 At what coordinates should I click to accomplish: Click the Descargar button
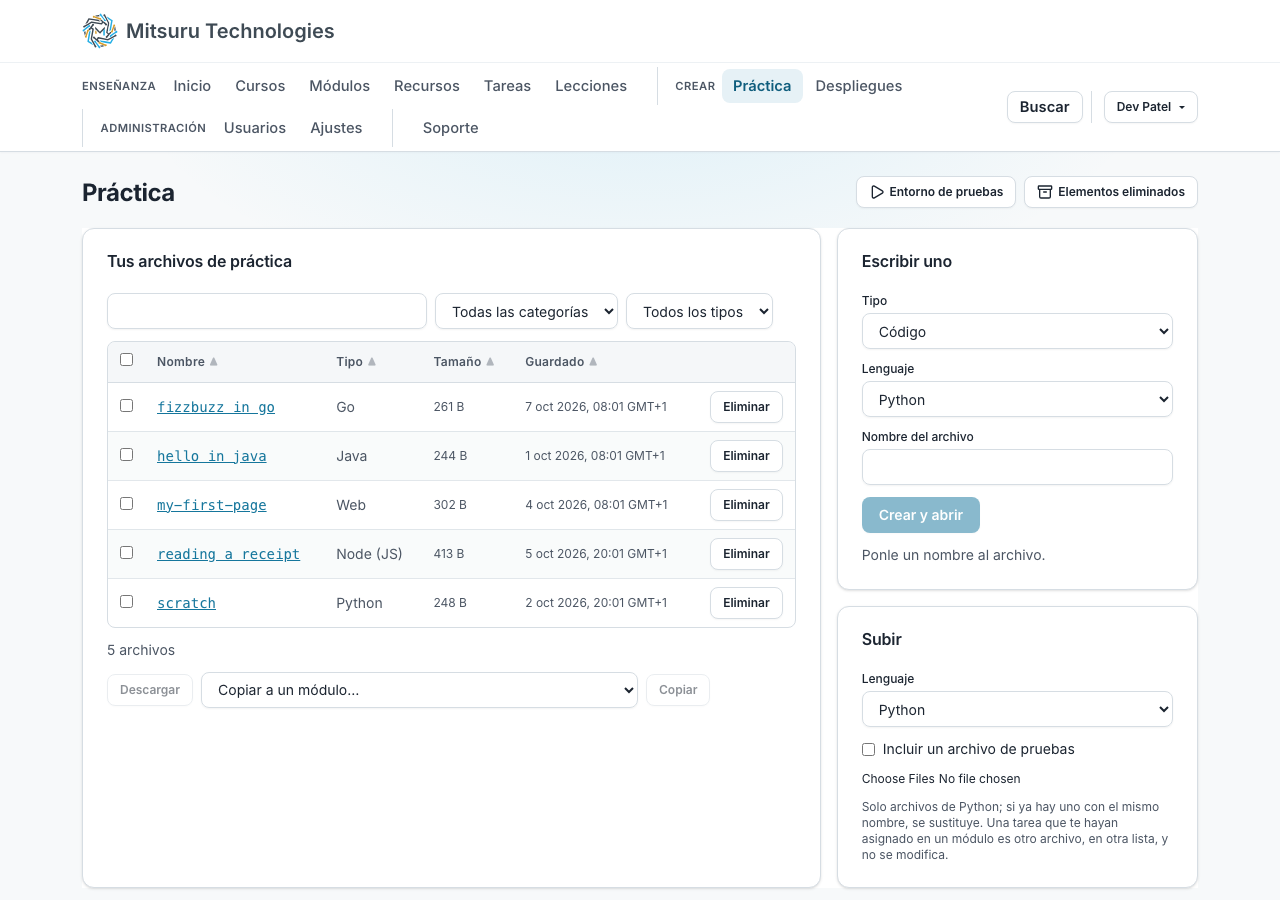tap(150, 690)
